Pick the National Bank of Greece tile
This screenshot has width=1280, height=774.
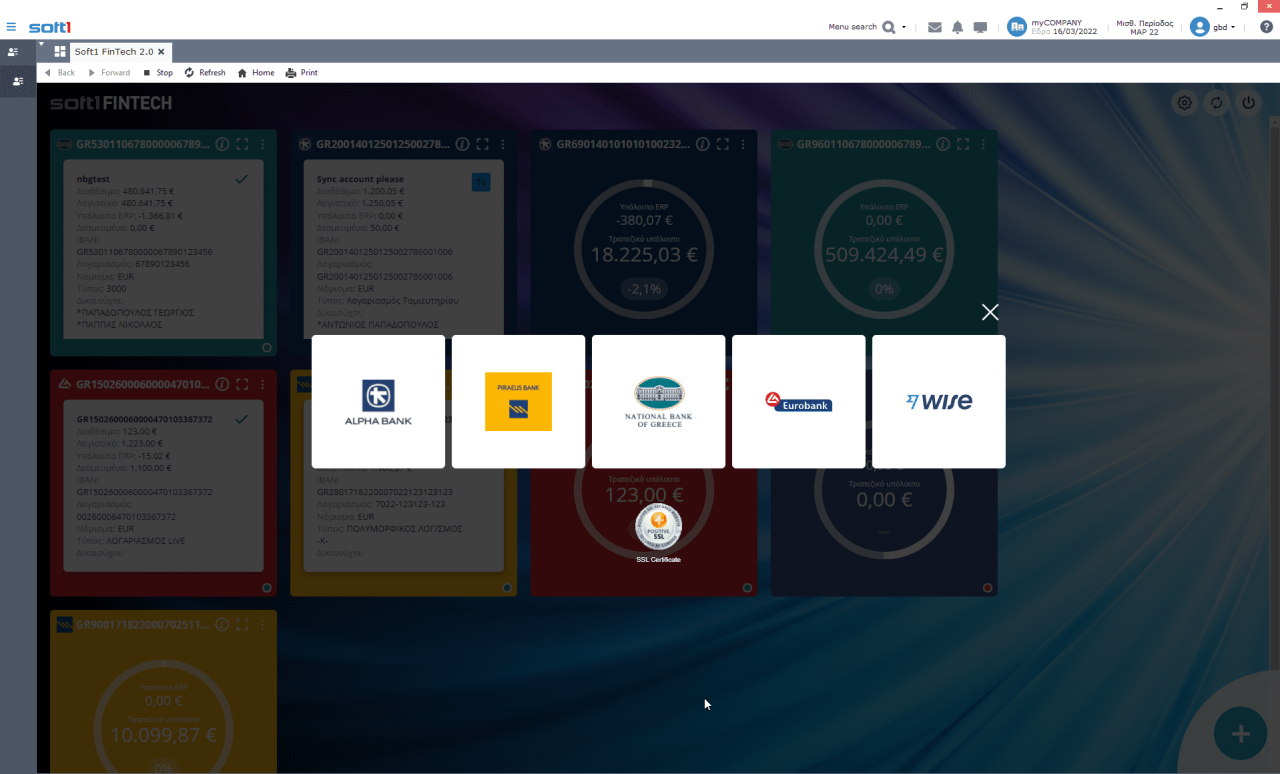(x=658, y=401)
